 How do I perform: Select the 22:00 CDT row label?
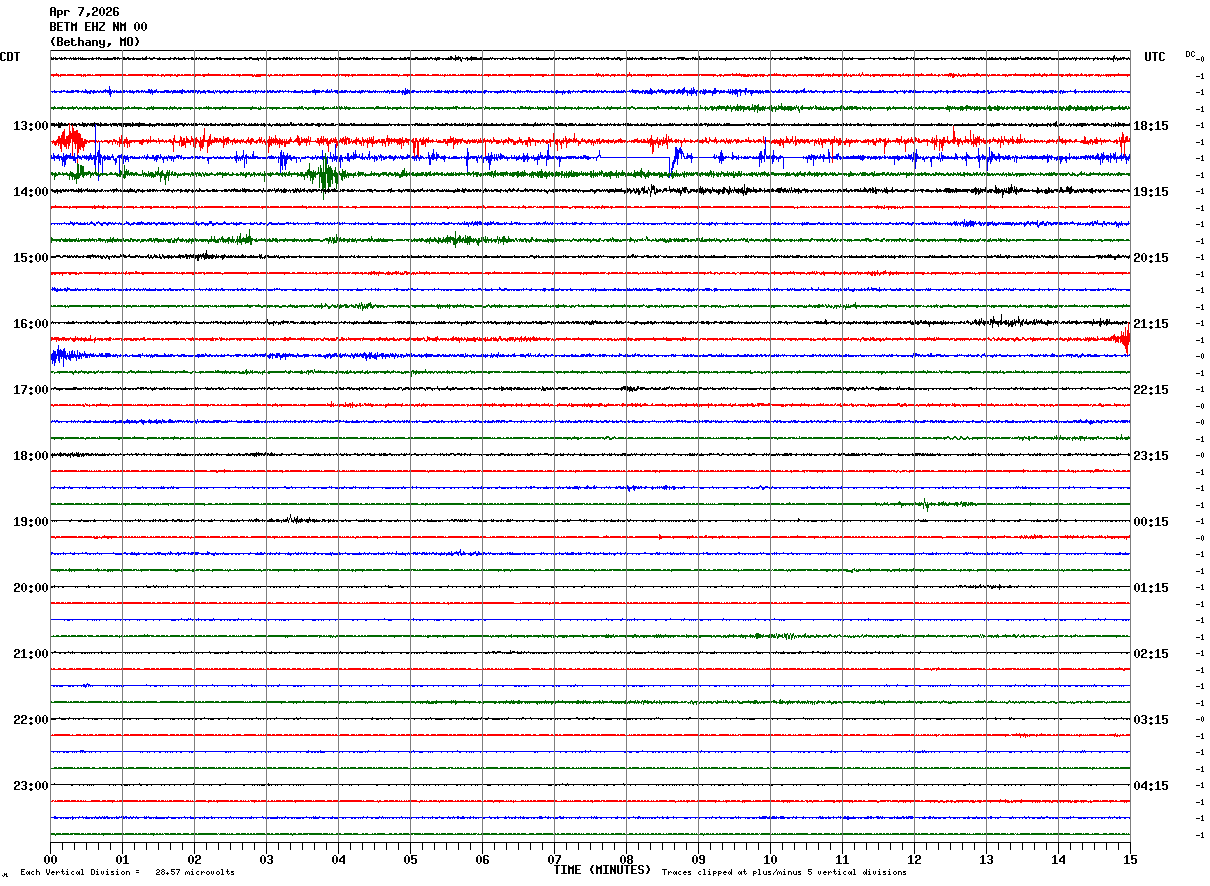coord(30,720)
